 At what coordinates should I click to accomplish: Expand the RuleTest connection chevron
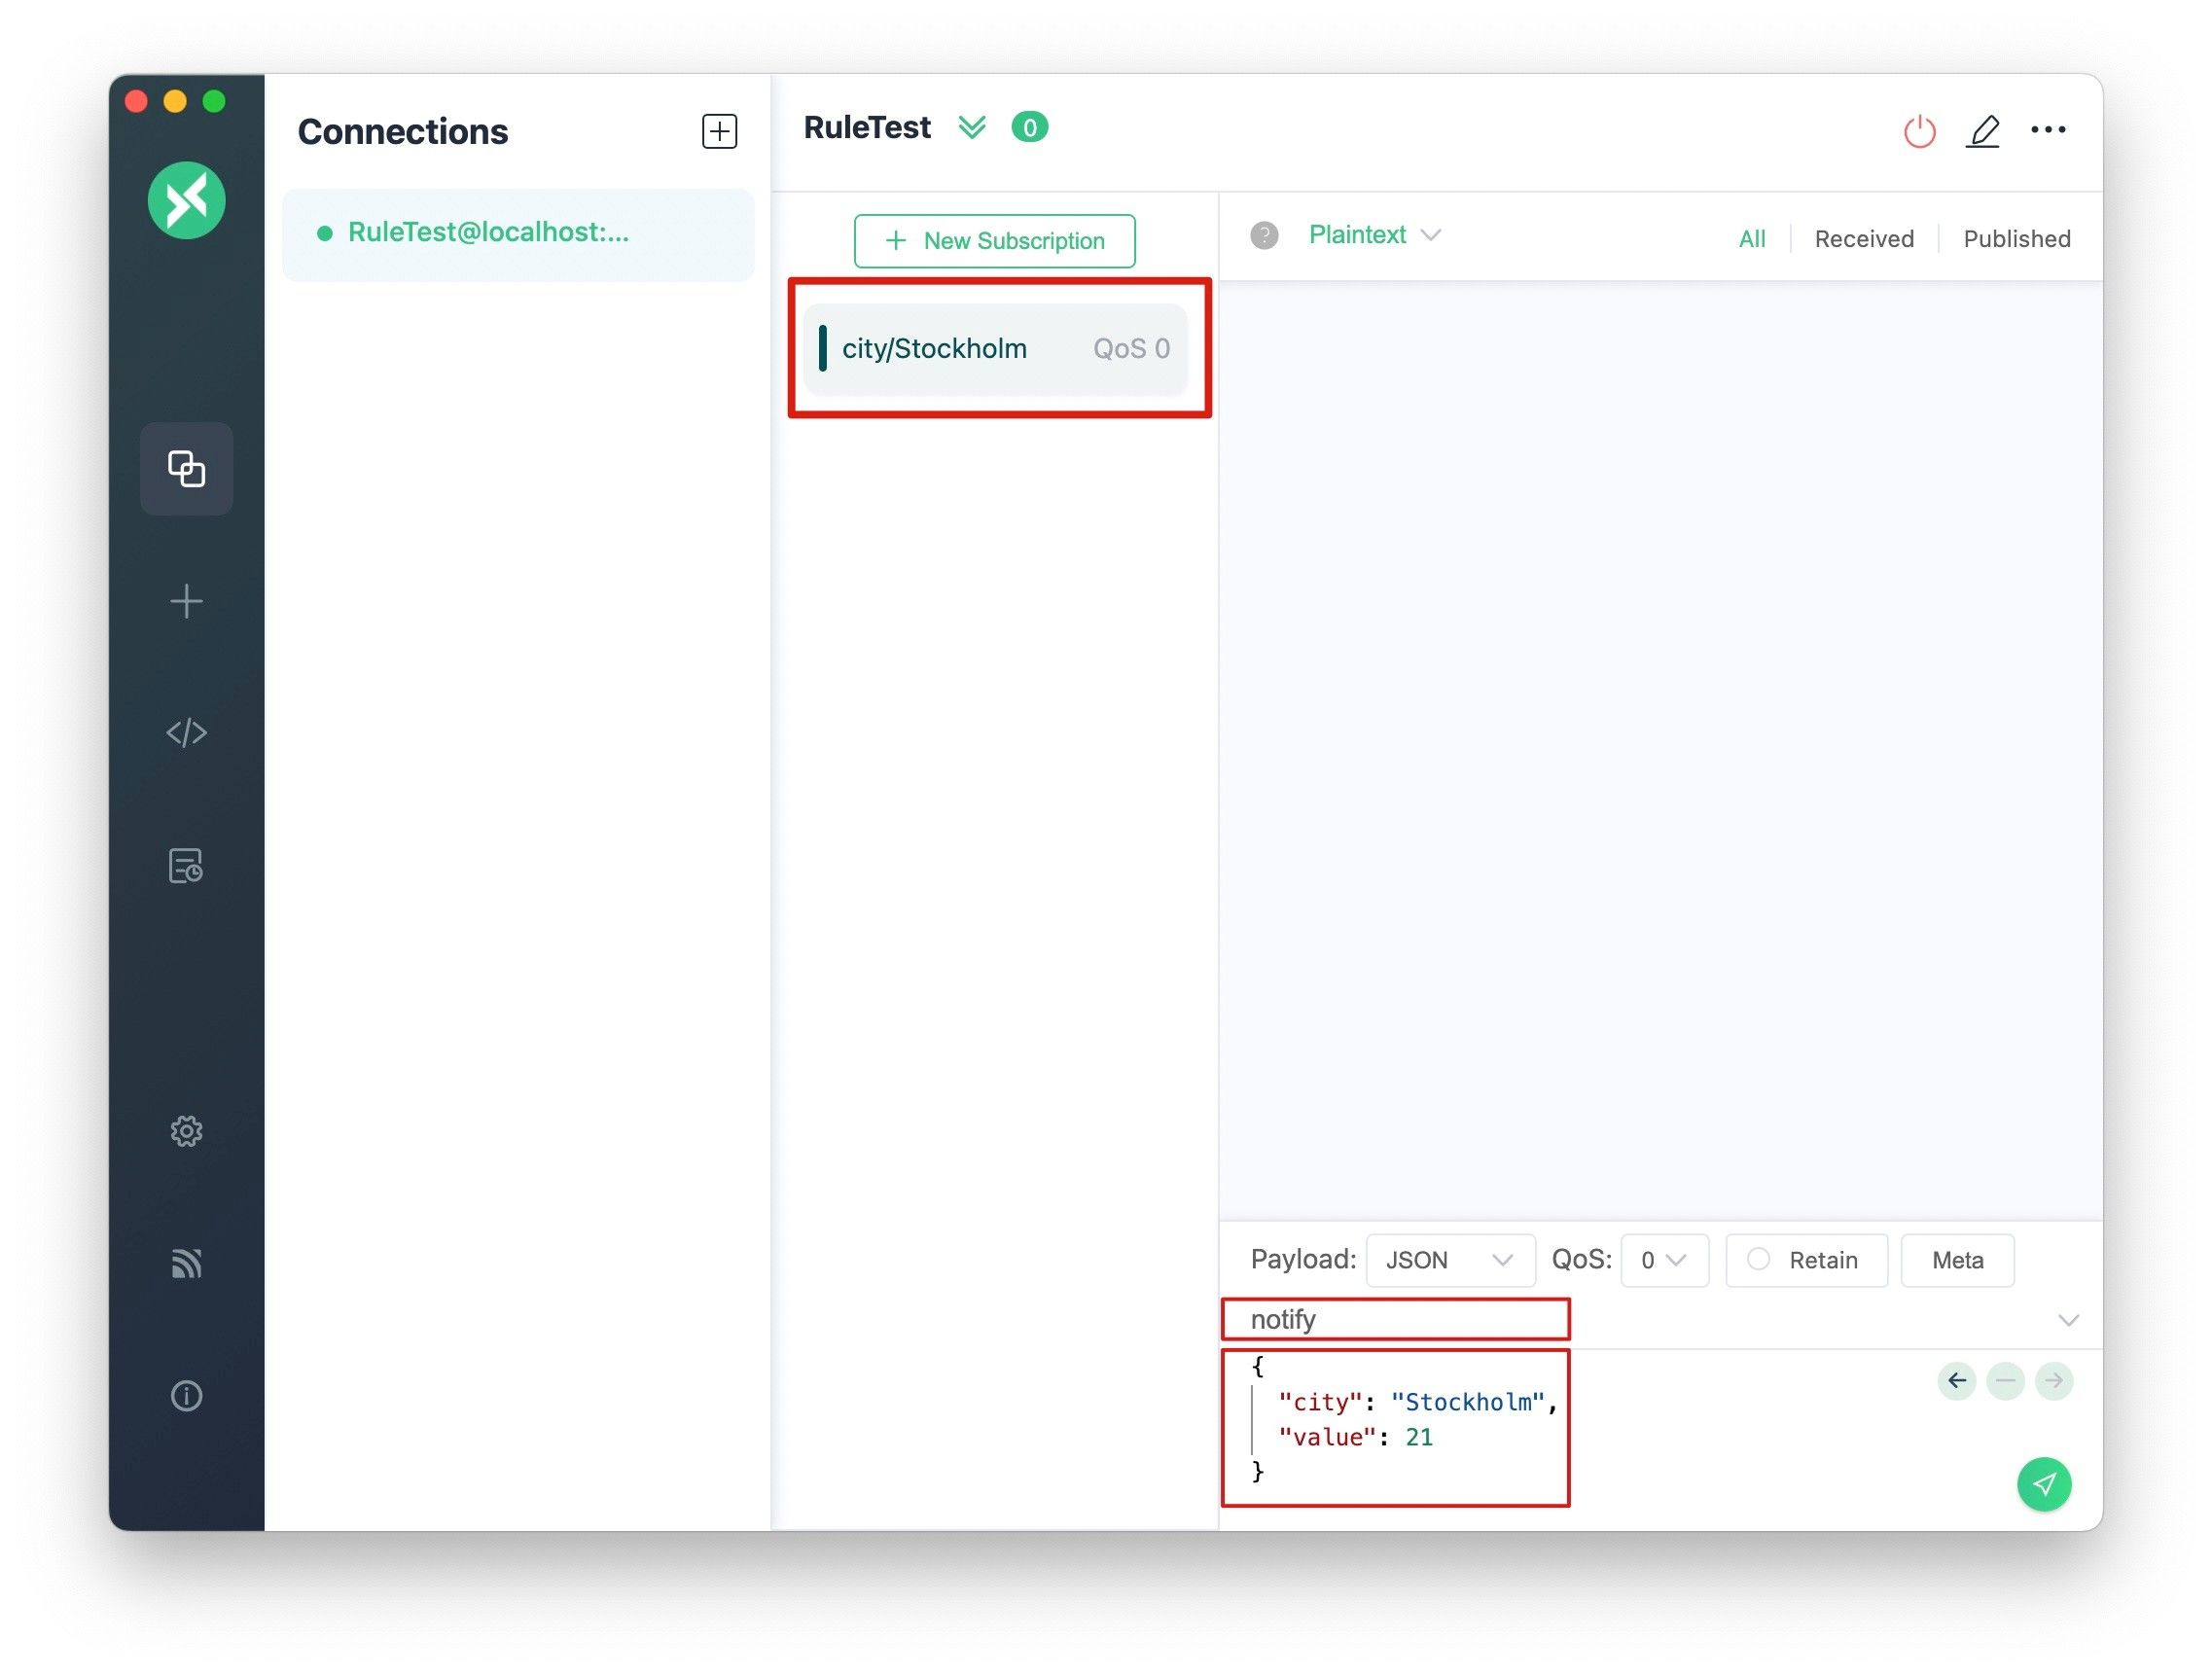[x=973, y=126]
